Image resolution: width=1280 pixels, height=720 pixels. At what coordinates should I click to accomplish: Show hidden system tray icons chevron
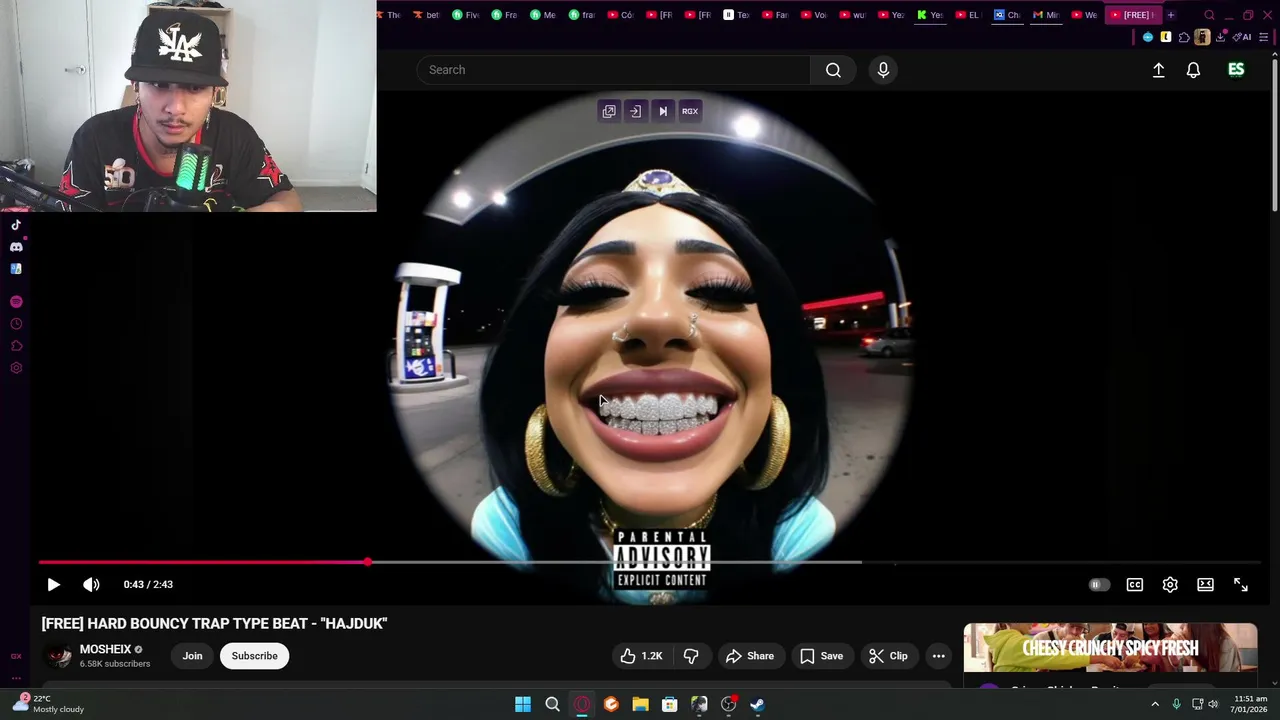(x=1155, y=704)
